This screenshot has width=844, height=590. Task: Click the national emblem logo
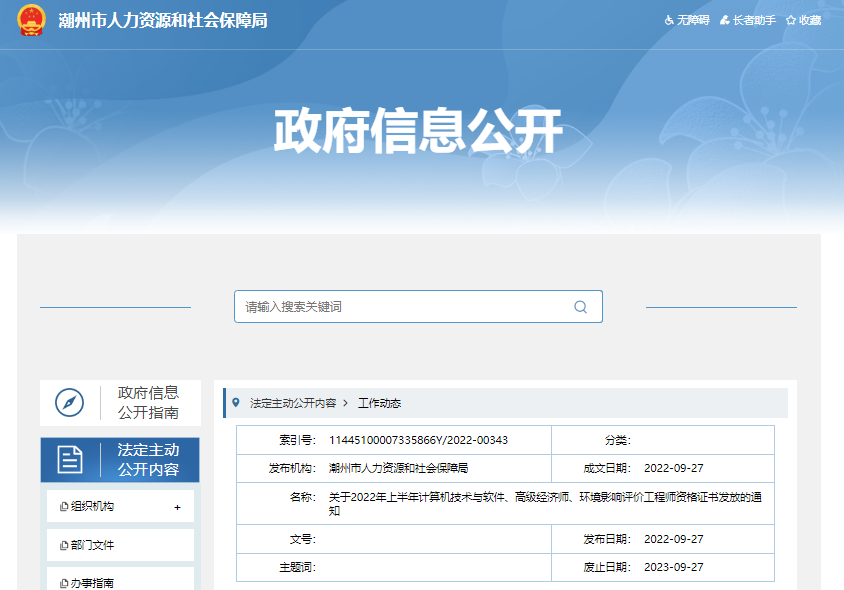pyautogui.click(x=31, y=21)
